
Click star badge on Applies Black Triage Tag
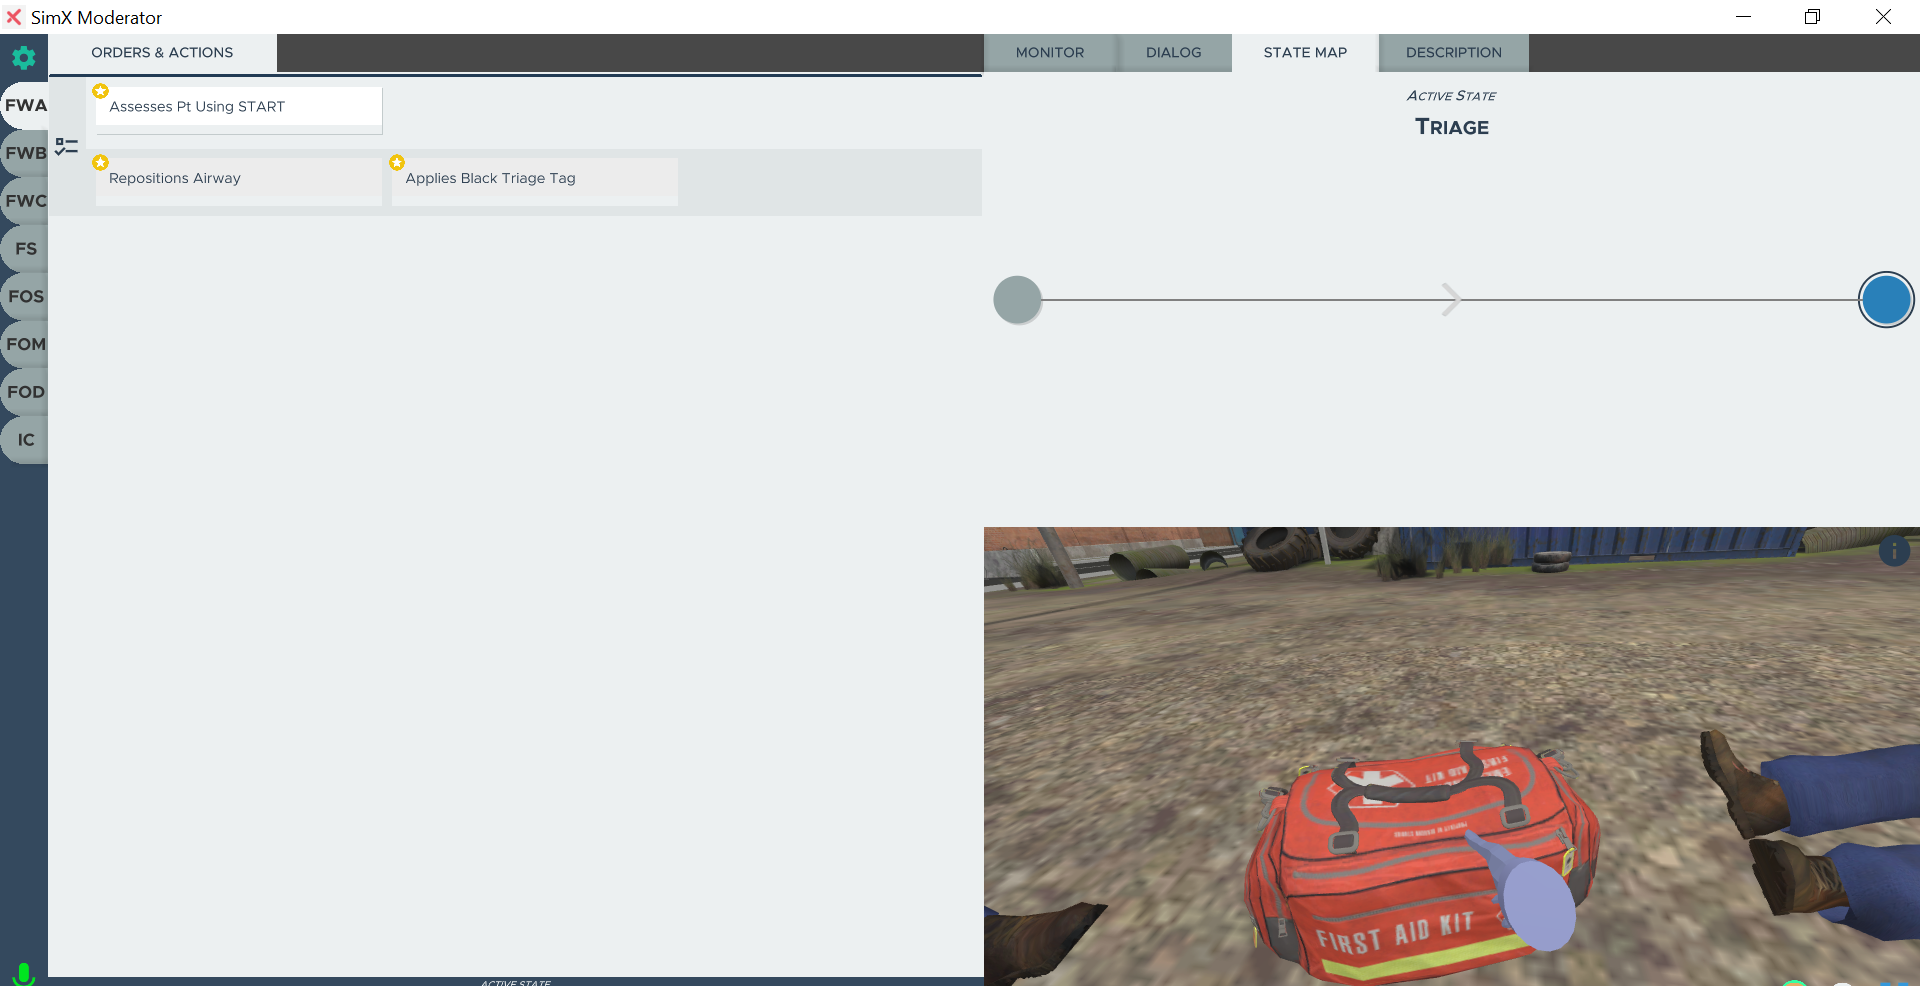[397, 162]
